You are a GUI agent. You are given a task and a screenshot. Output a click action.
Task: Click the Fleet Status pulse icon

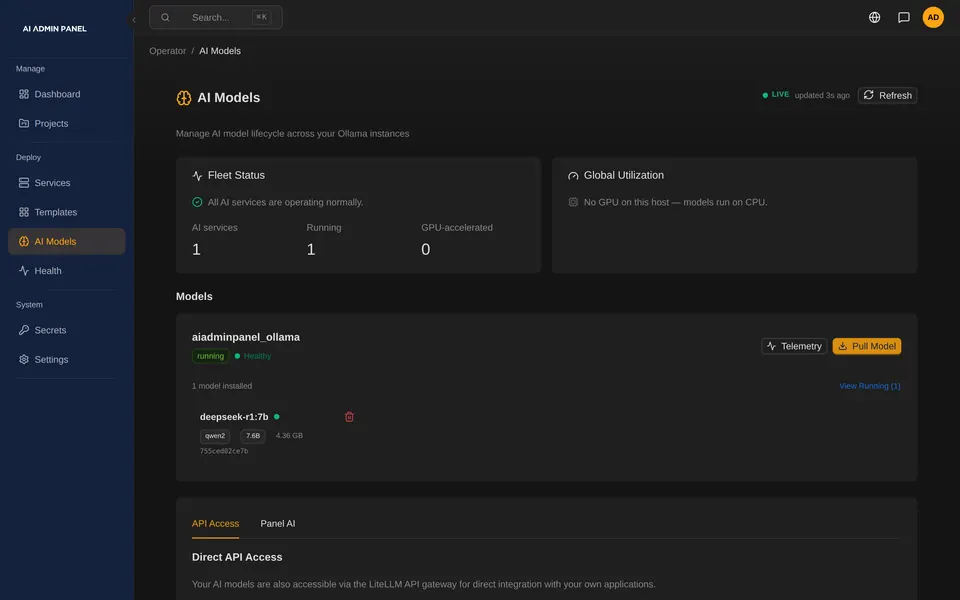click(x=197, y=176)
